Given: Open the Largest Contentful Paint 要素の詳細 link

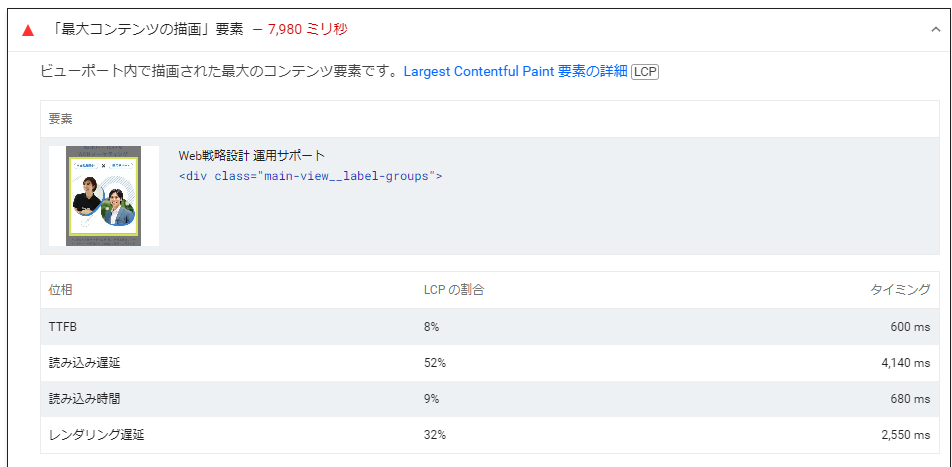Looking at the screenshot, I should (x=515, y=72).
